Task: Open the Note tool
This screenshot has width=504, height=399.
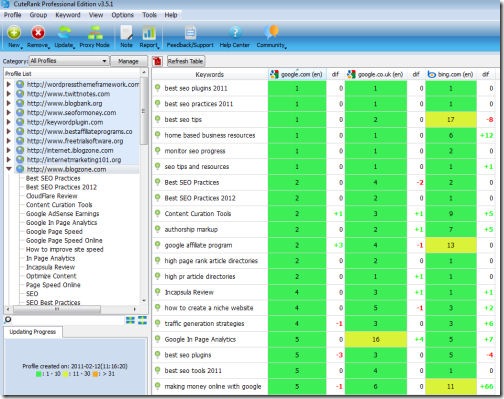Action: pyautogui.click(x=126, y=33)
